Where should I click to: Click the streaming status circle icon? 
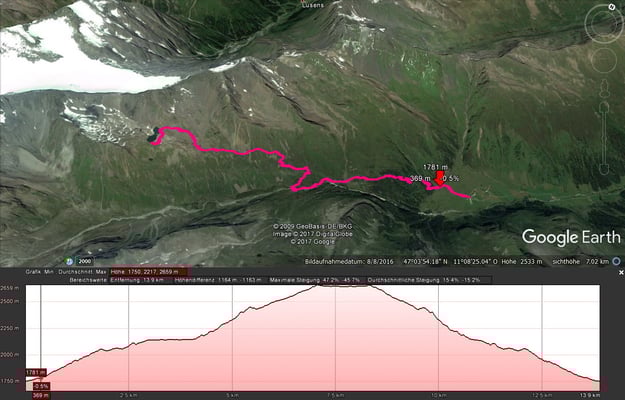tap(616, 262)
